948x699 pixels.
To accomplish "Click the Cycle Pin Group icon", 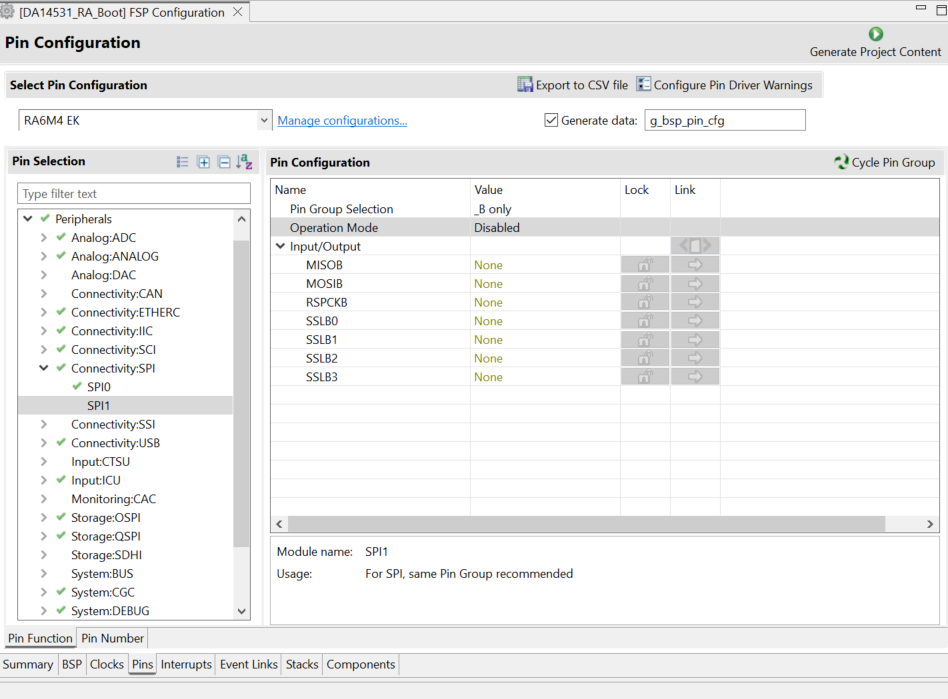I will coord(841,162).
